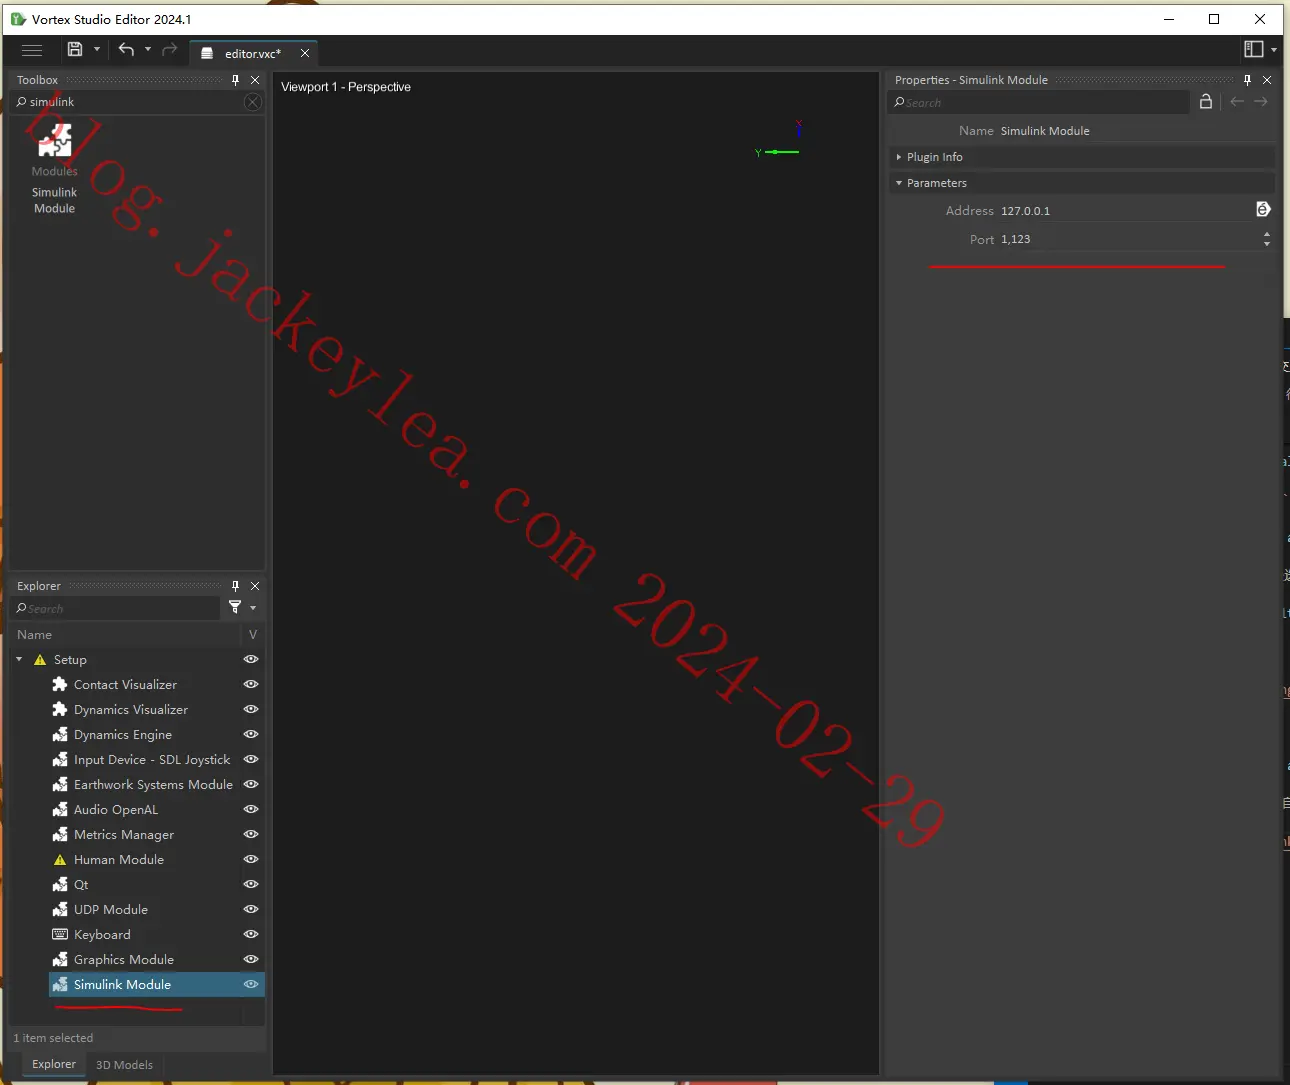
Task: Lock the Properties panel
Action: [x=1206, y=101]
